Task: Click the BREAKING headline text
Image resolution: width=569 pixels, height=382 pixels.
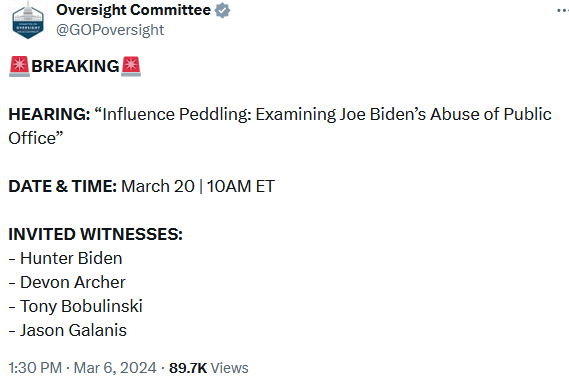Action: point(75,66)
